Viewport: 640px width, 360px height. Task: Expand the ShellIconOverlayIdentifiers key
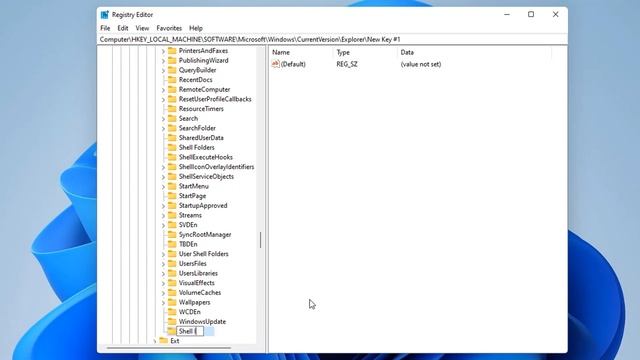(163, 167)
